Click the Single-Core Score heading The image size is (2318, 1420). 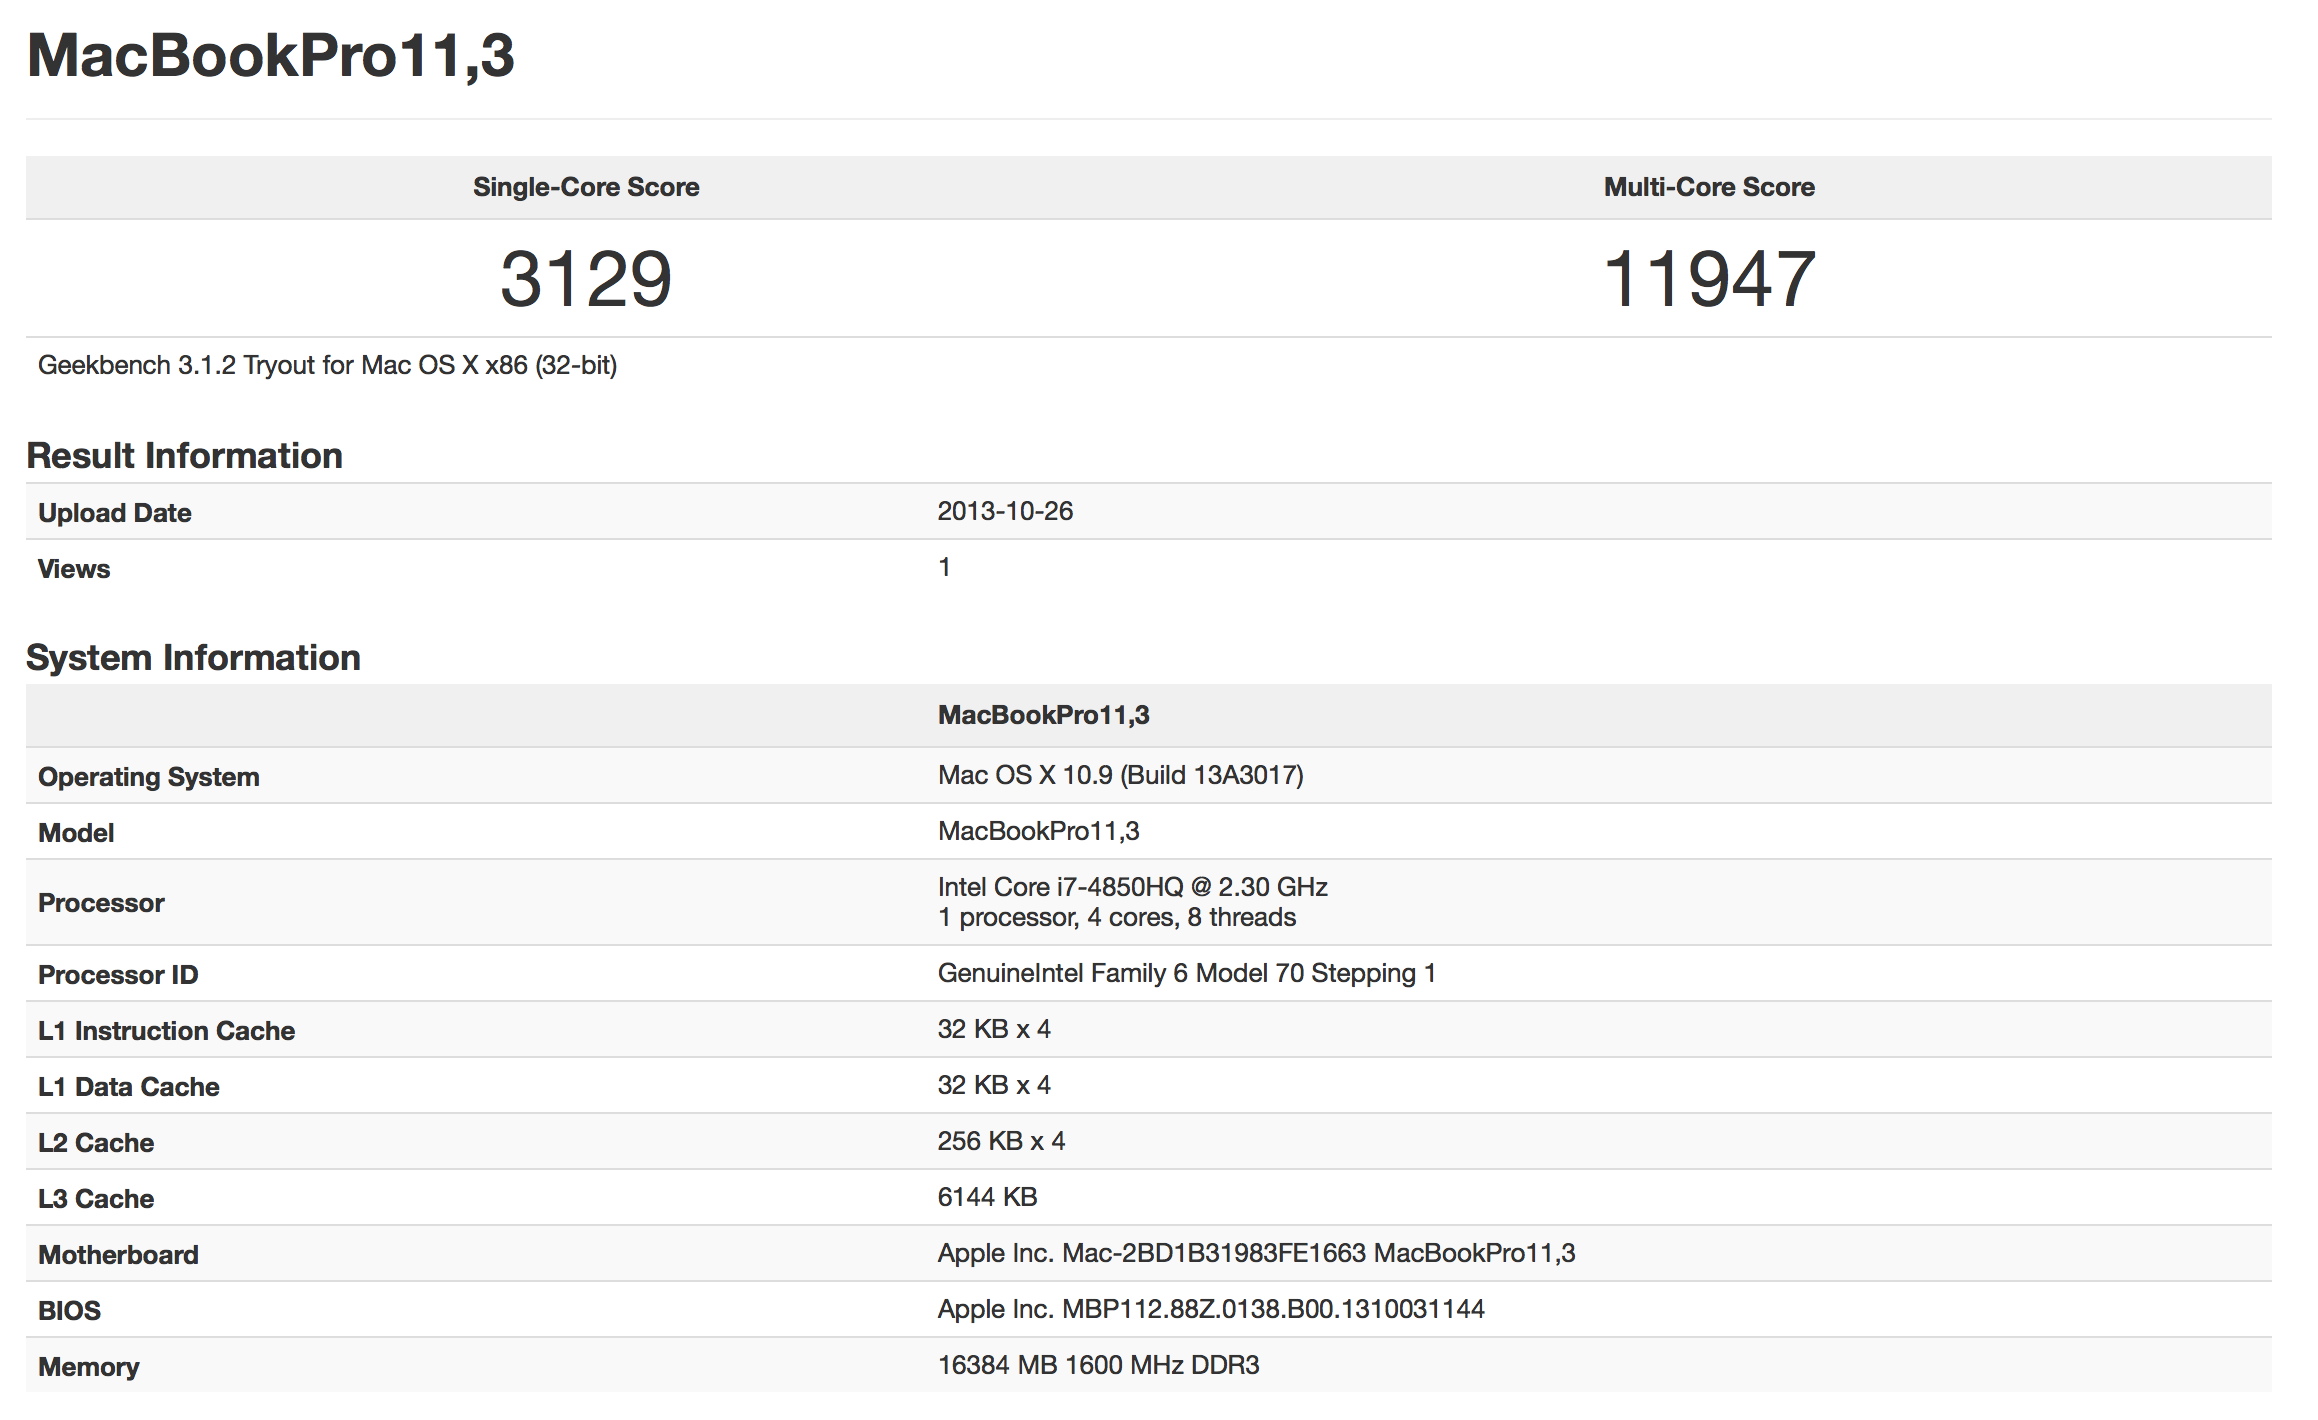click(586, 187)
